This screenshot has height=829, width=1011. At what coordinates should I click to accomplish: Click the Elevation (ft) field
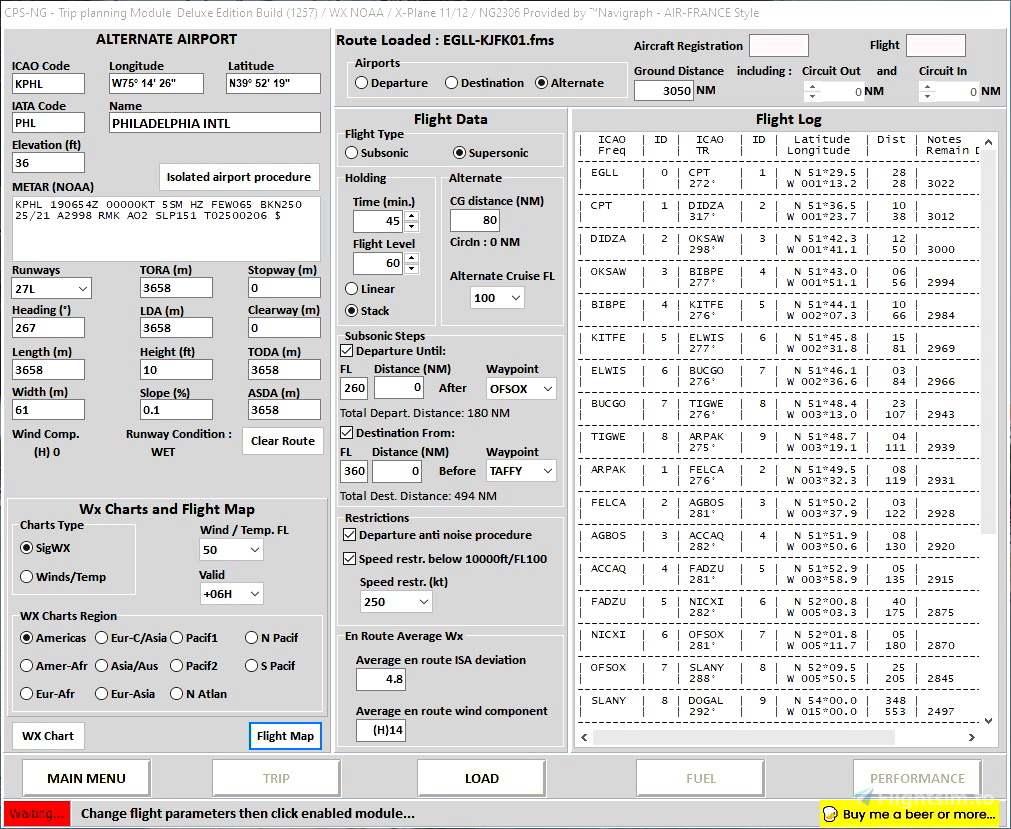tap(48, 162)
